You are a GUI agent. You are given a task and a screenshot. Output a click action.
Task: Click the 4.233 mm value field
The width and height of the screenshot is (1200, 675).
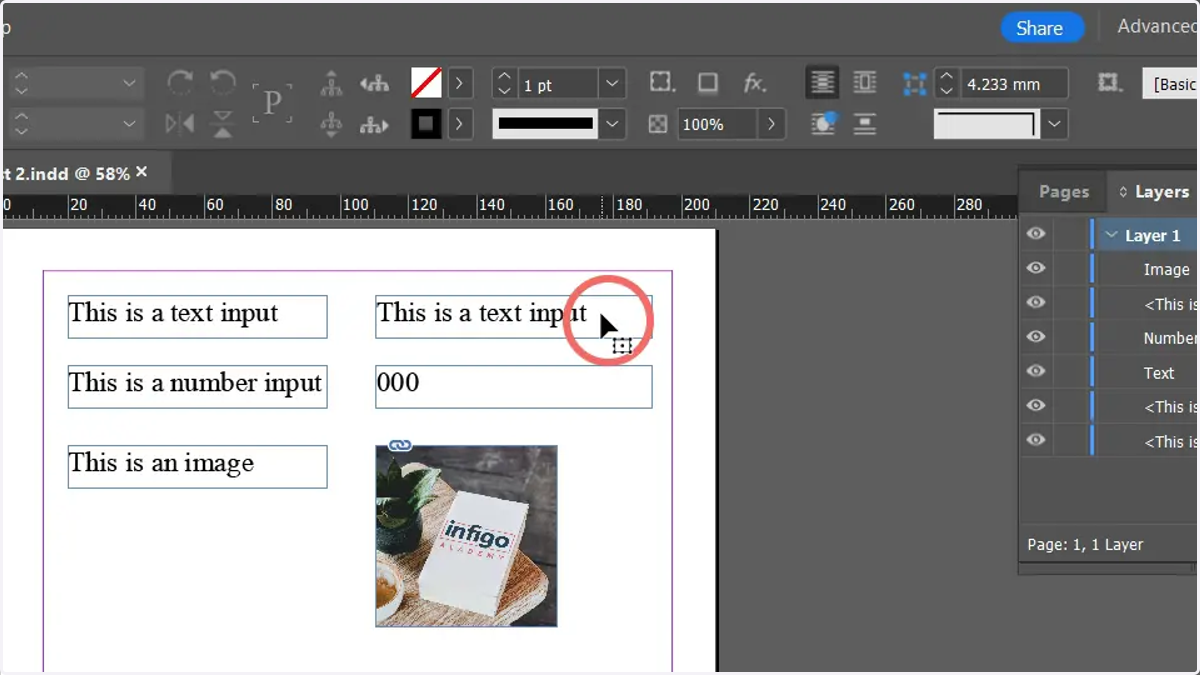click(x=1014, y=84)
